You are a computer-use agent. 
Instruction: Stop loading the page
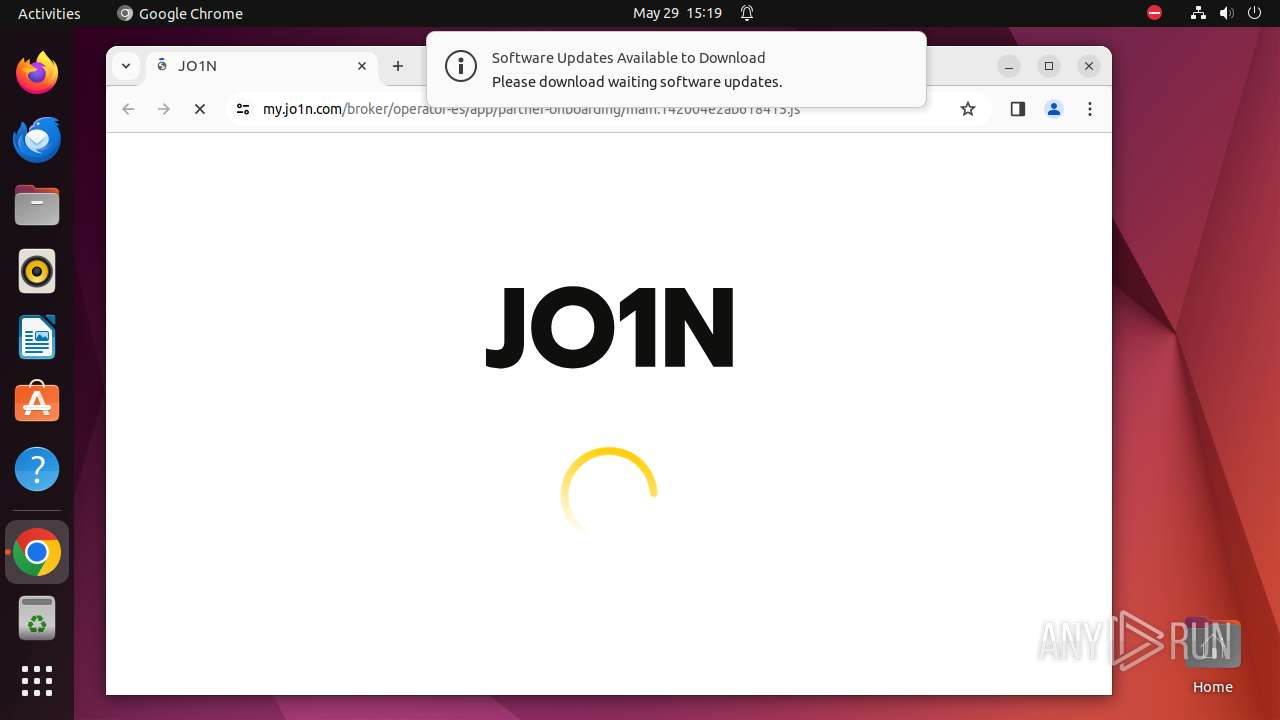point(200,109)
